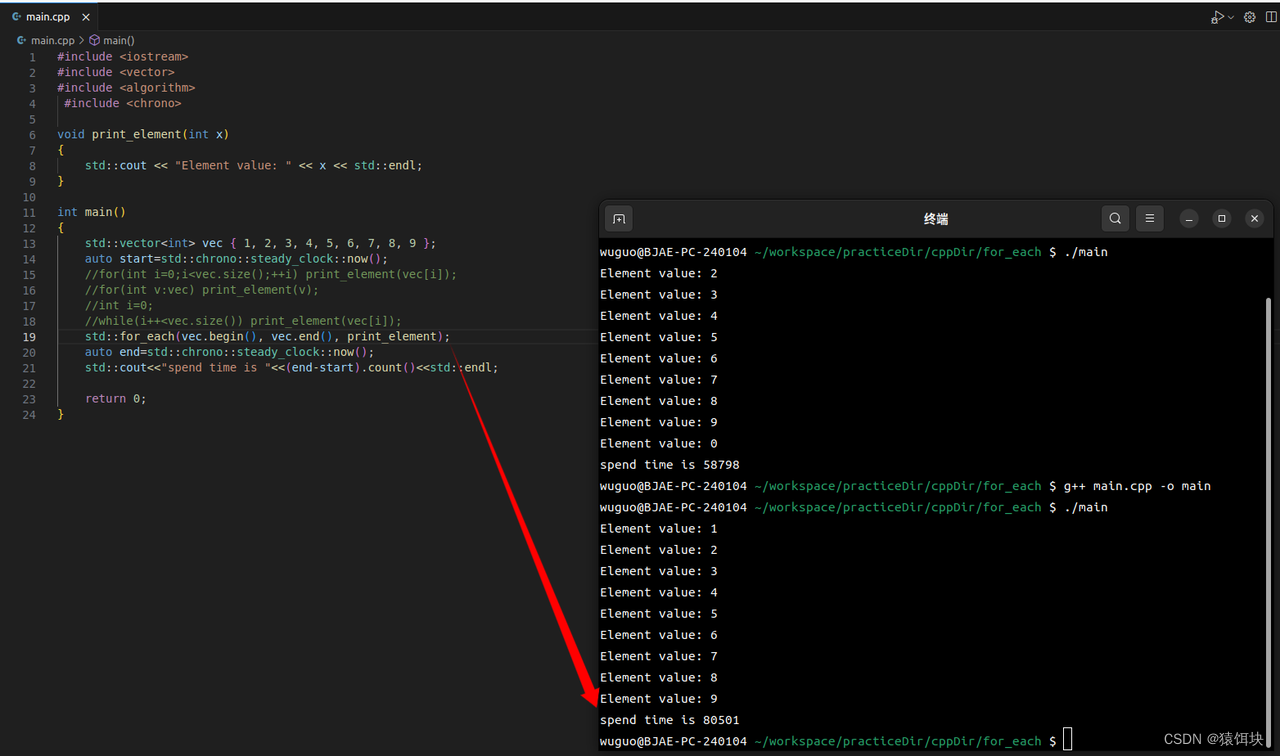Split the editor using the split icon

(1270, 16)
